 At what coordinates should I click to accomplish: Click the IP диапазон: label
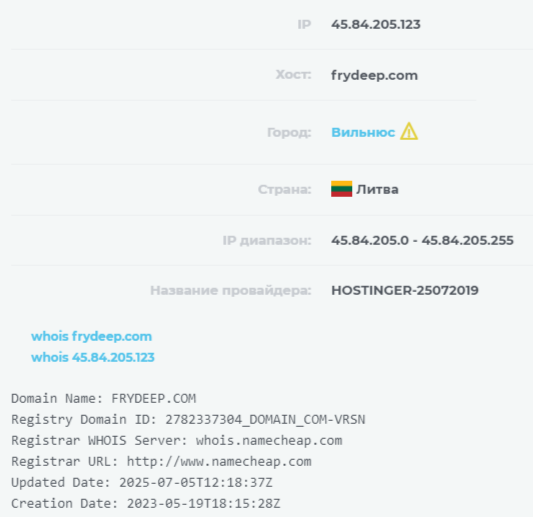pos(267,241)
